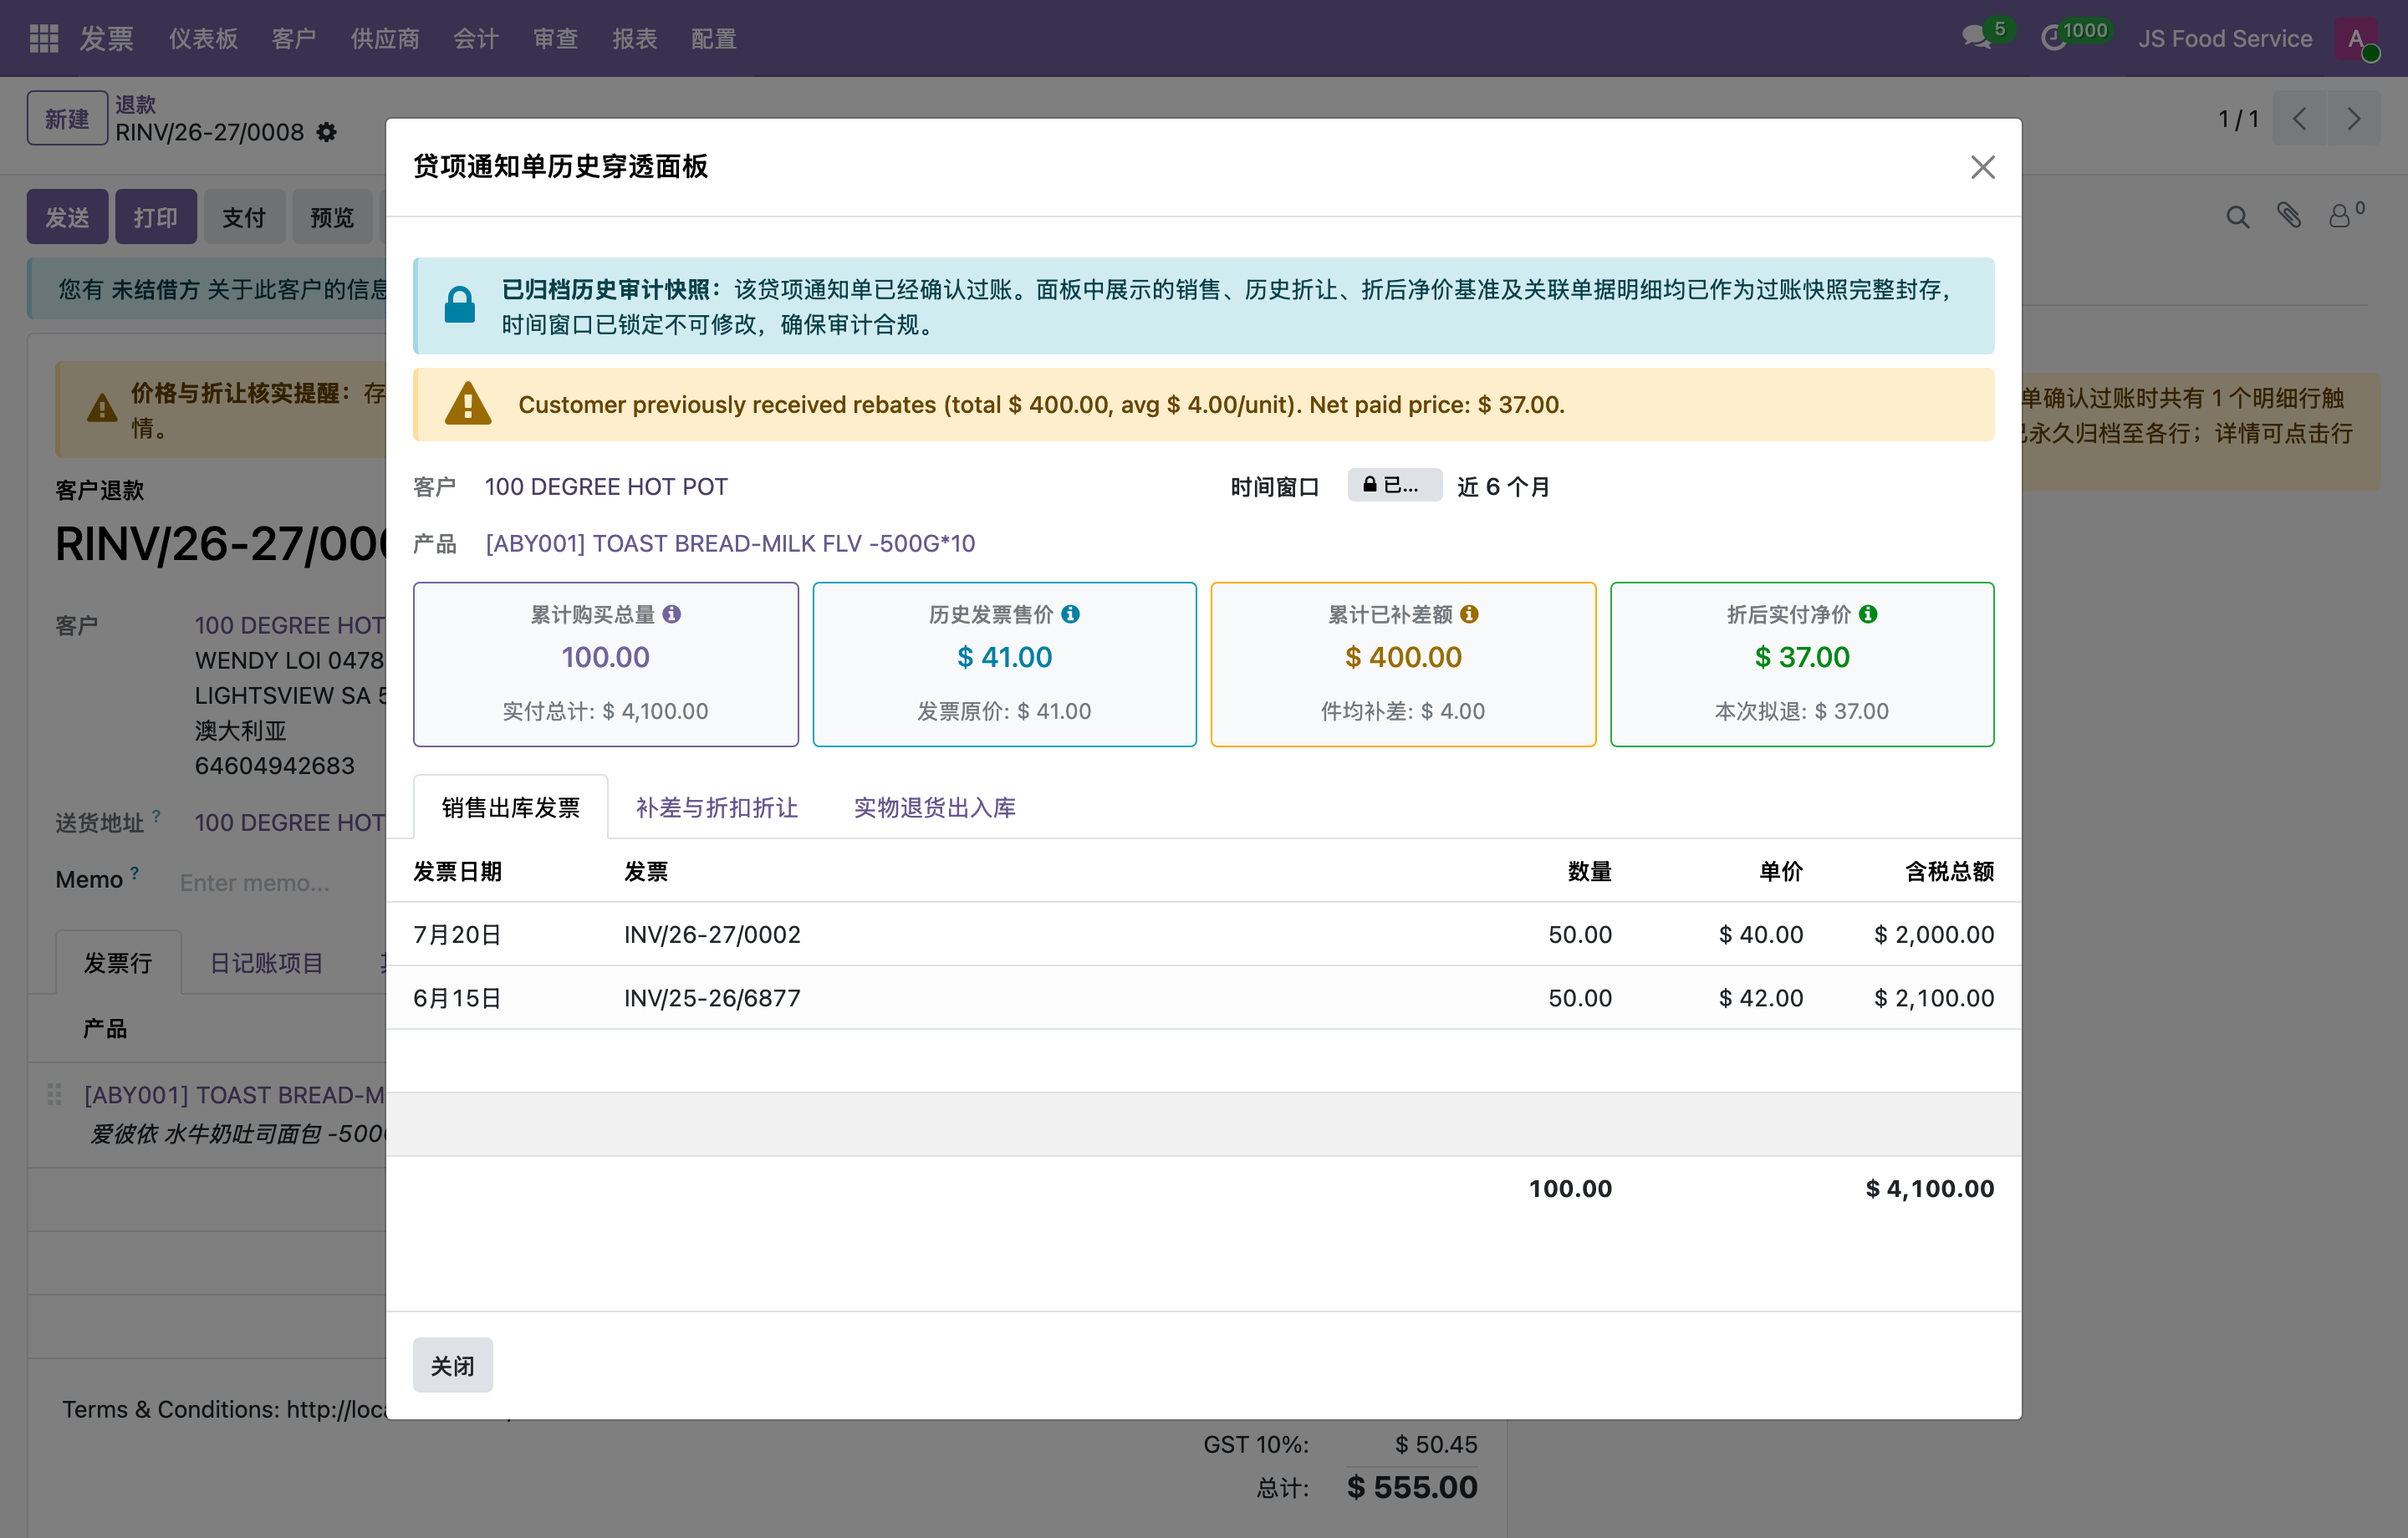Open the 配置 menu
This screenshot has height=1538, width=2408.
point(714,38)
